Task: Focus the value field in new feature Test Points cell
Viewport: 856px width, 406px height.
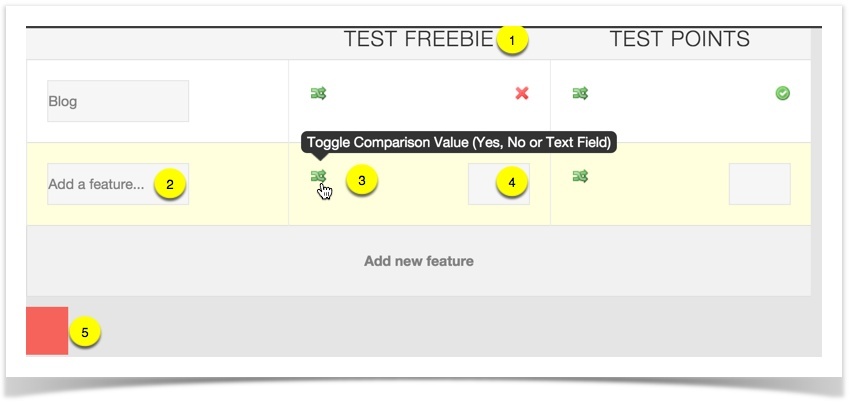Action: (759, 184)
